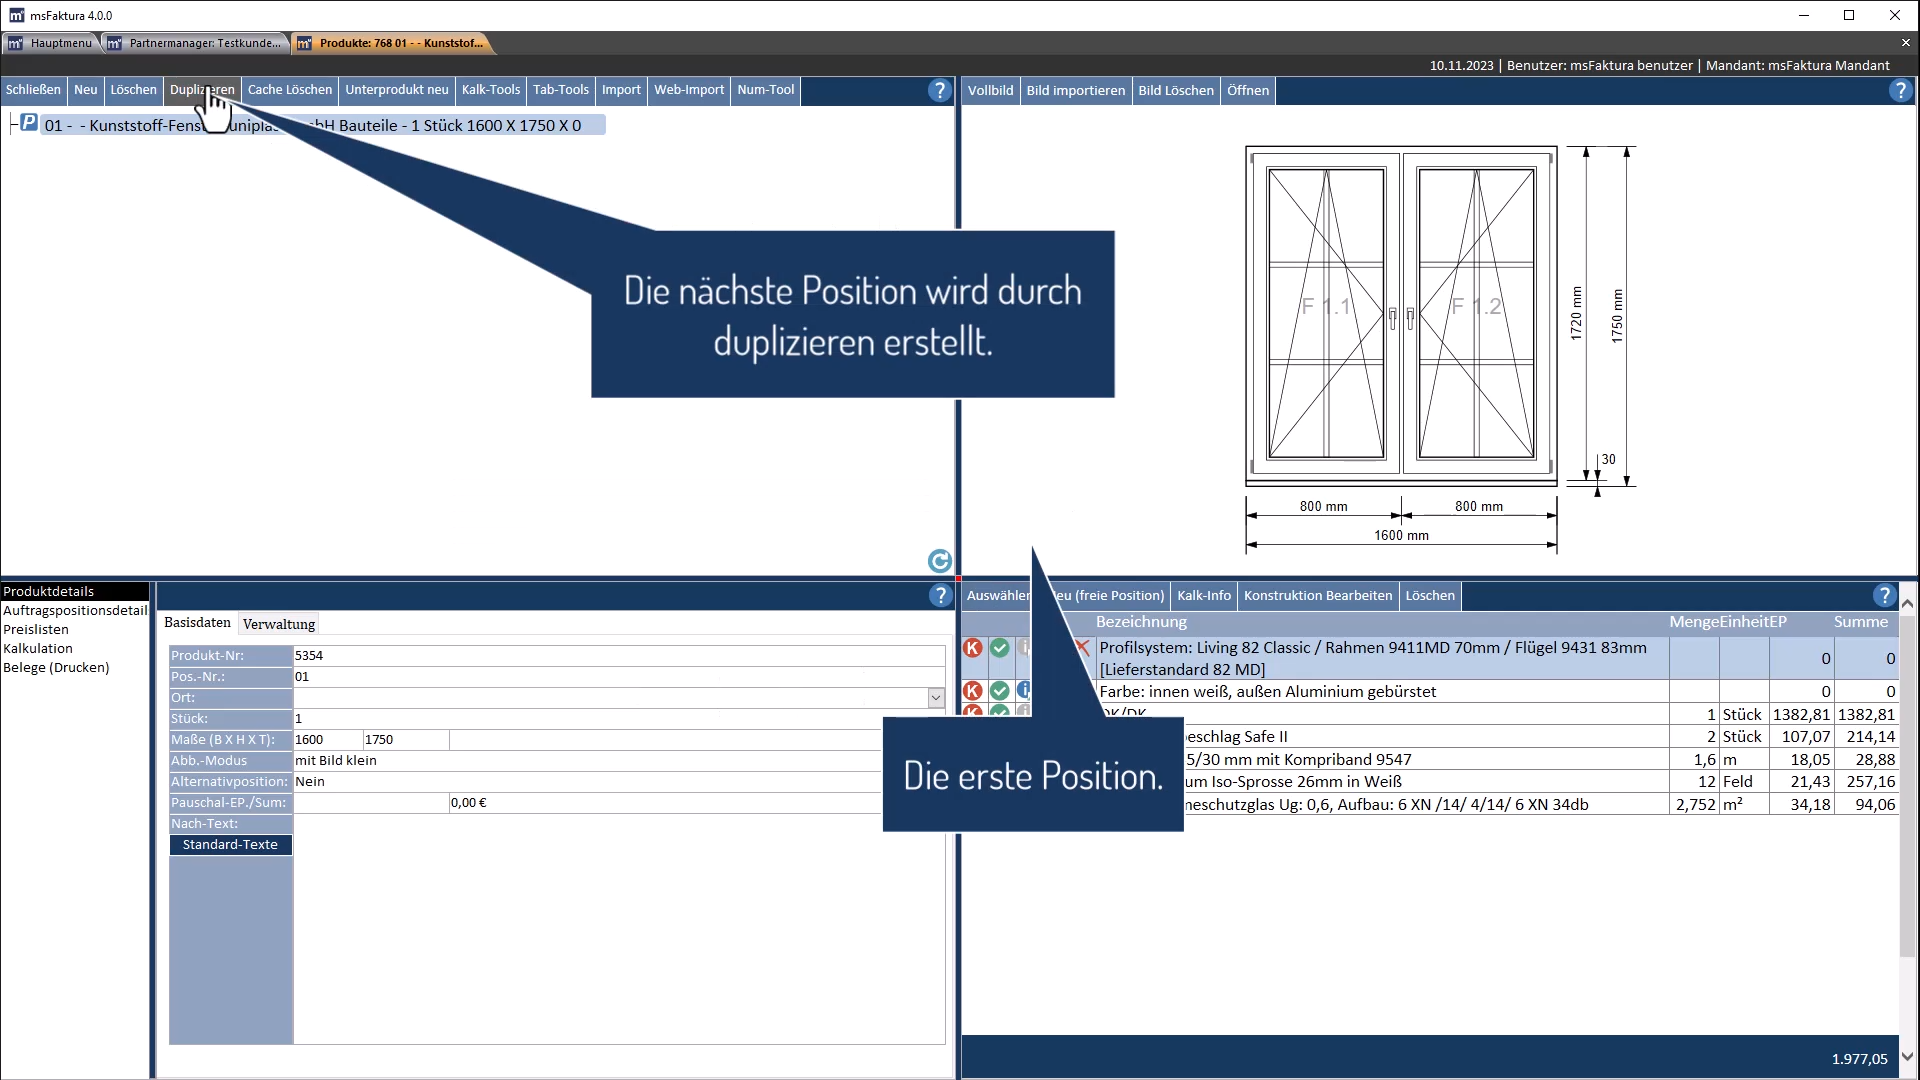Click help icon in product details panel
This screenshot has height=1080, width=1920.
940,596
